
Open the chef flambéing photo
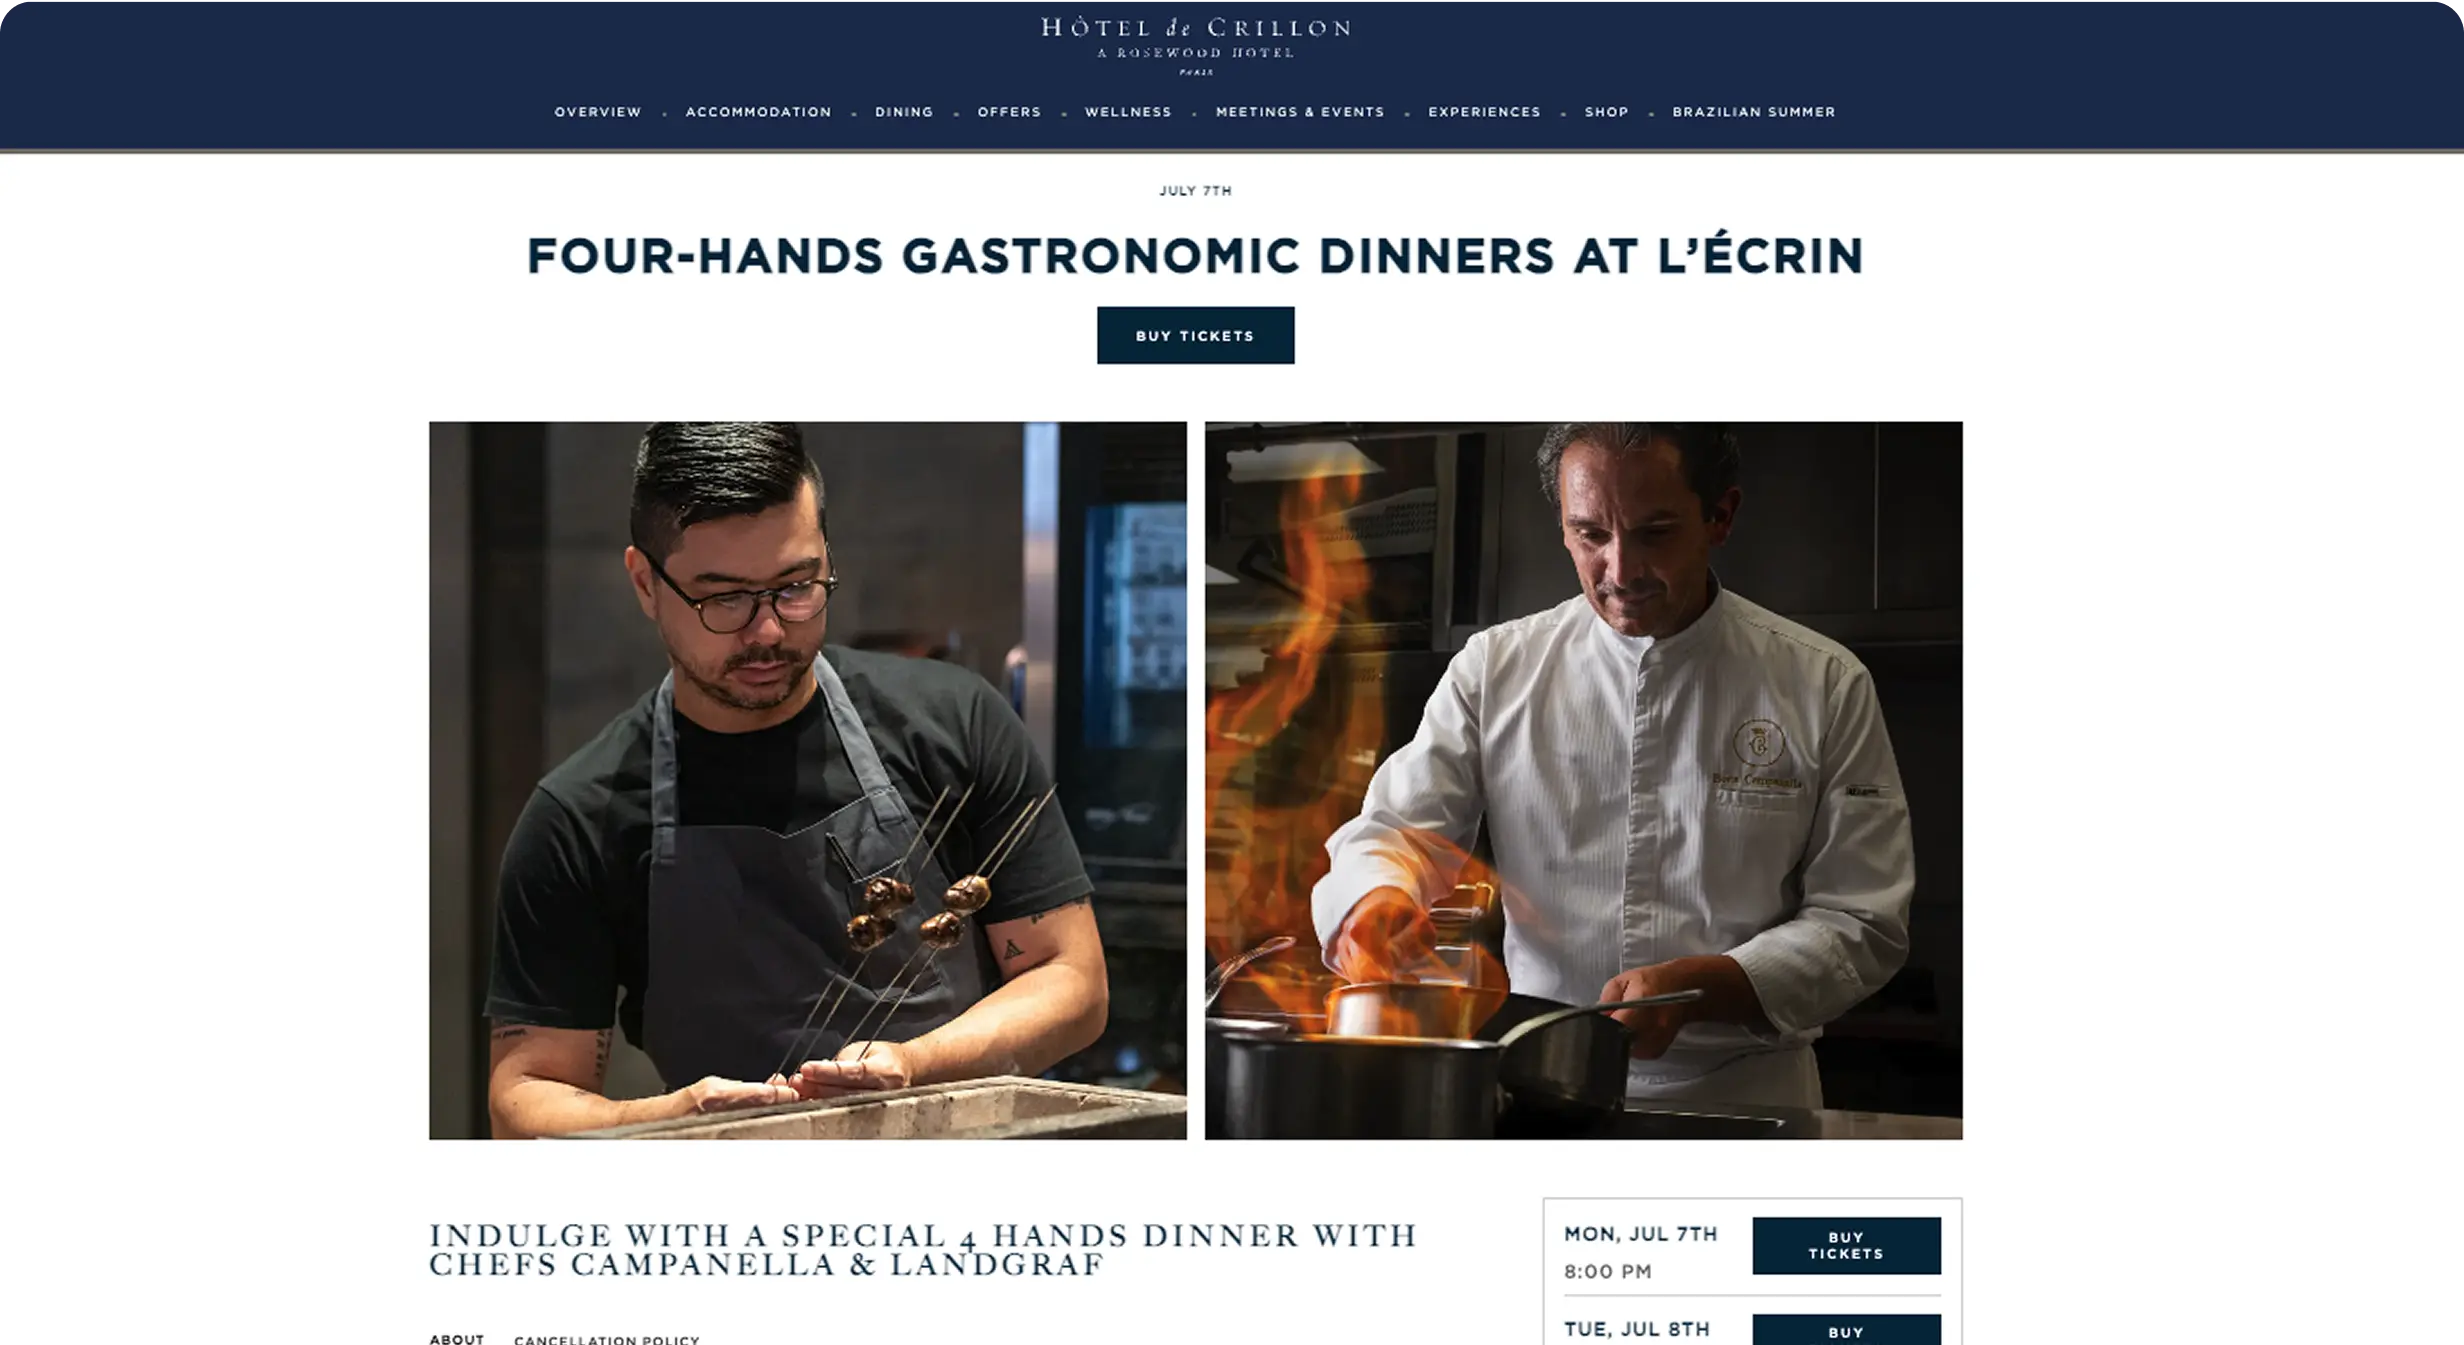point(1583,780)
